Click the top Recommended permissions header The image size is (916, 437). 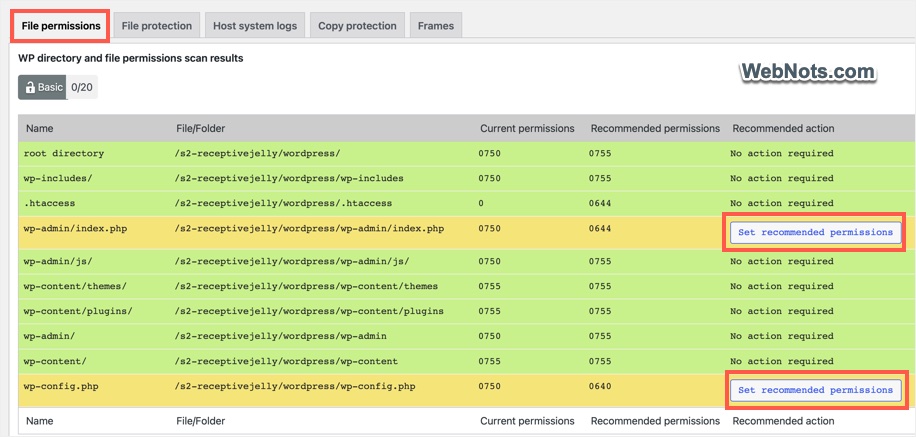[655, 128]
